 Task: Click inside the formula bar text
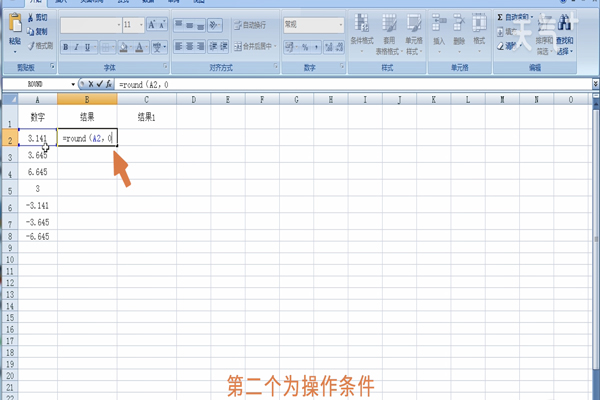pos(143,85)
